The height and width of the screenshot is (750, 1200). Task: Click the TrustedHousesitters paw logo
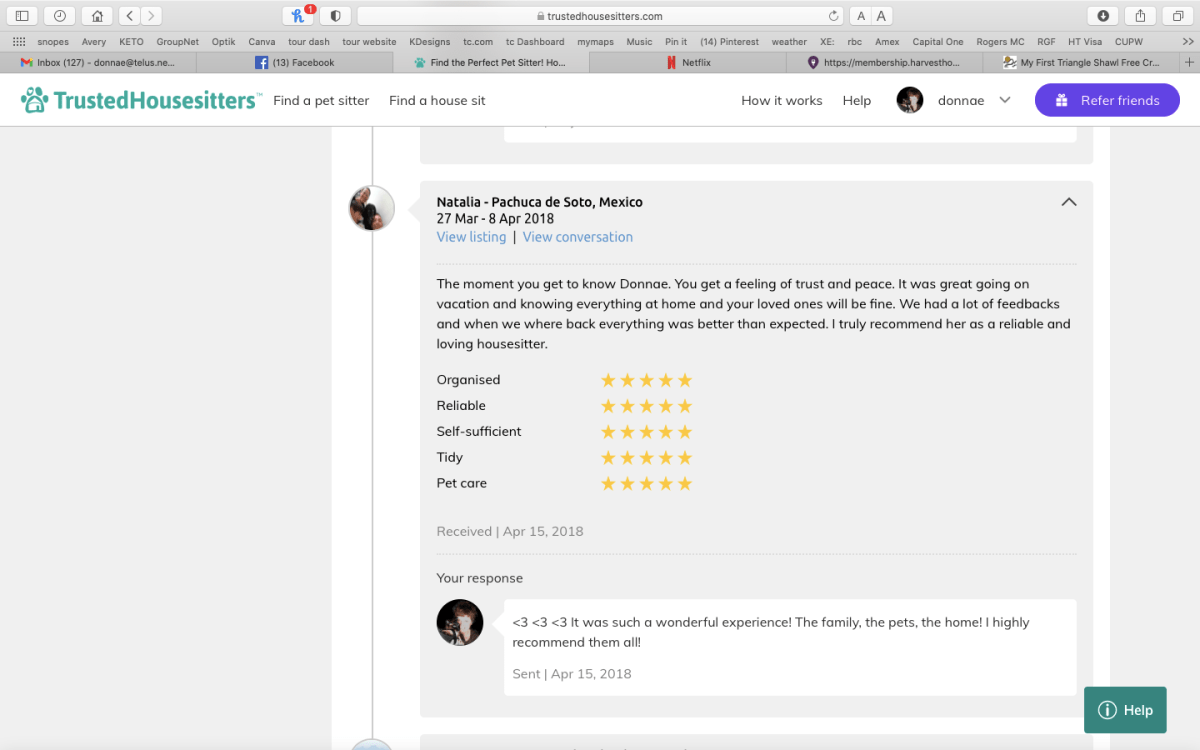[35, 100]
